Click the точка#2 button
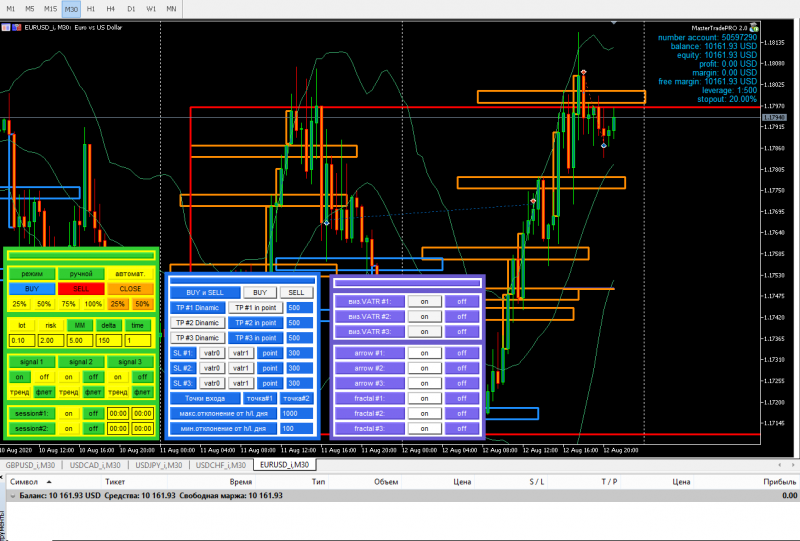Viewport: 800px width, 541px height. coord(296,399)
